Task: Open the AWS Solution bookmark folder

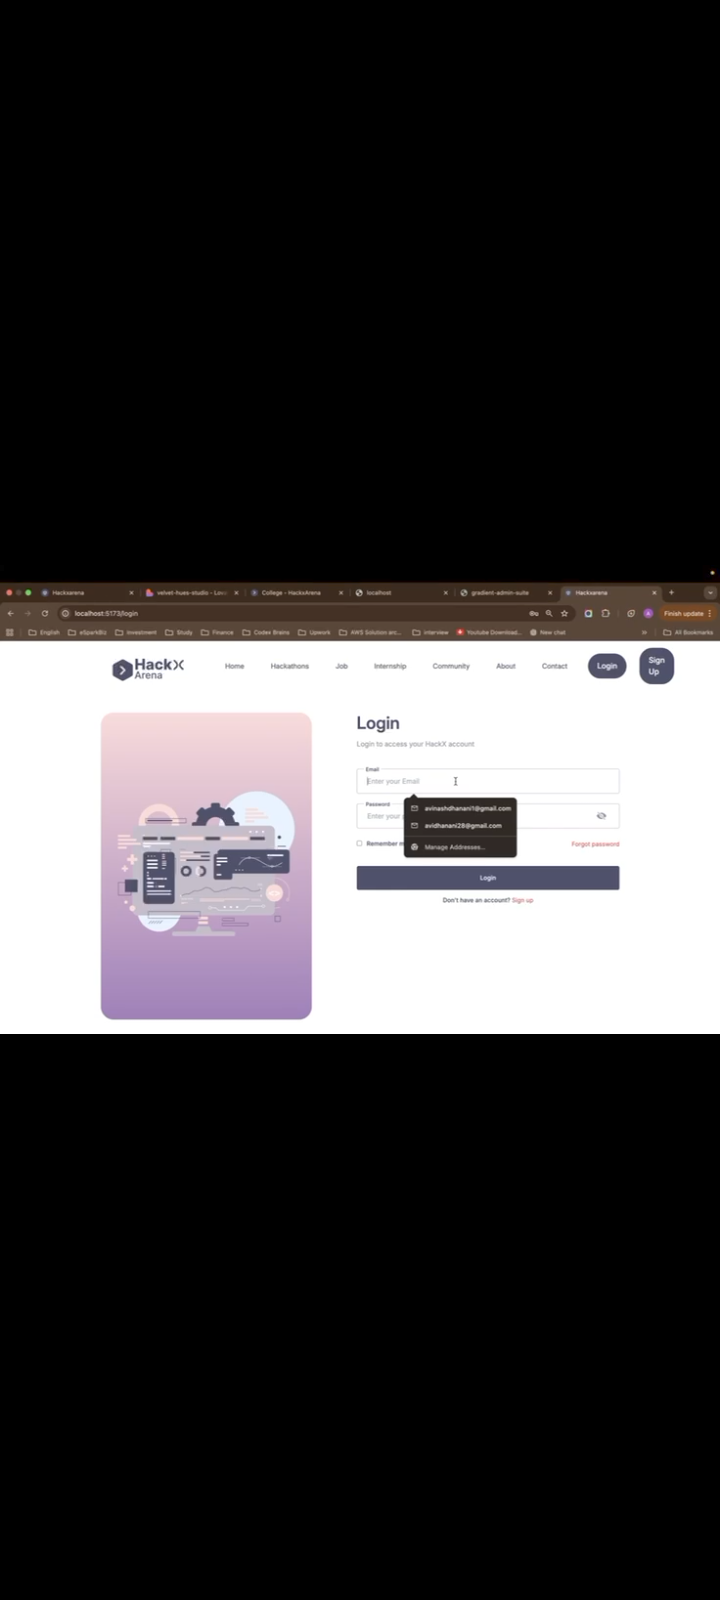Action: click(x=370, y=632)
